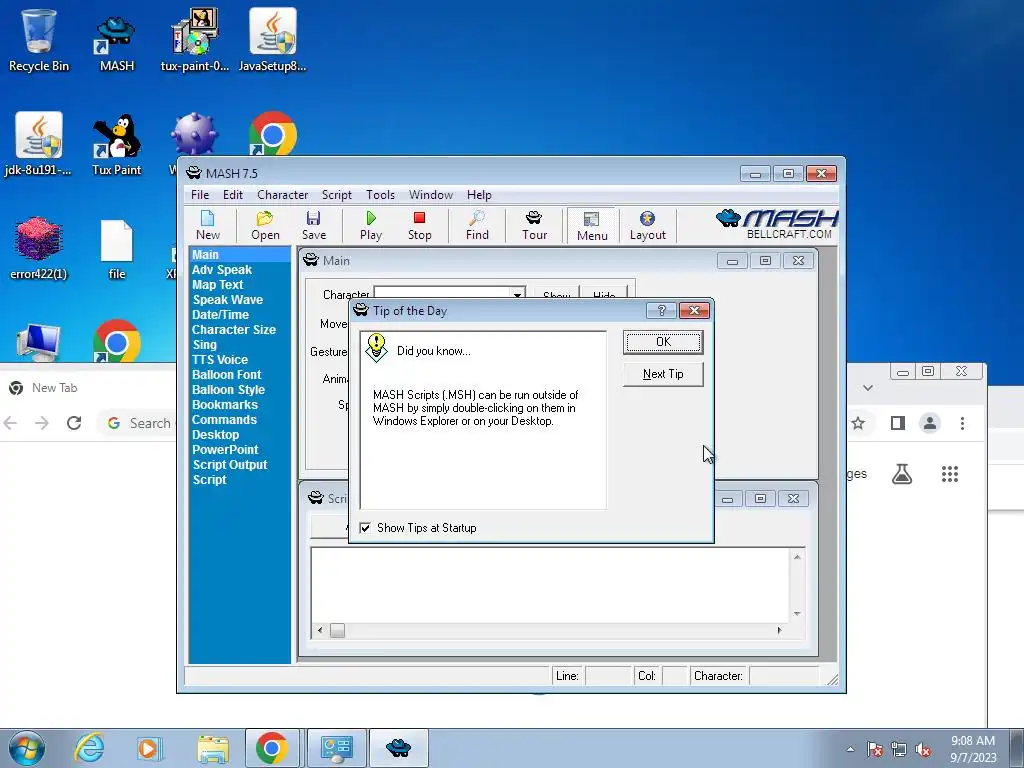This screenshot has height=768, width=1024.
Task: Open the Character dropdown in Main panel
Action: pos(517,295)
